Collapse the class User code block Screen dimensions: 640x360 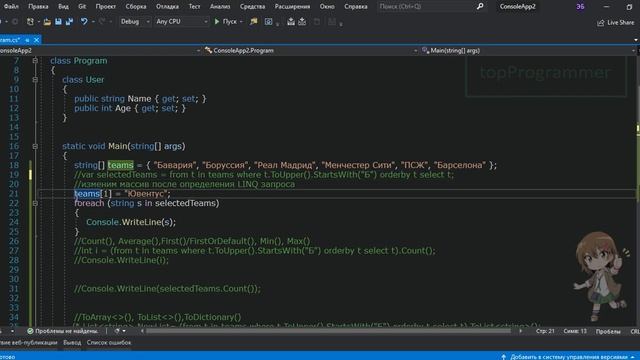click(35, 80)
